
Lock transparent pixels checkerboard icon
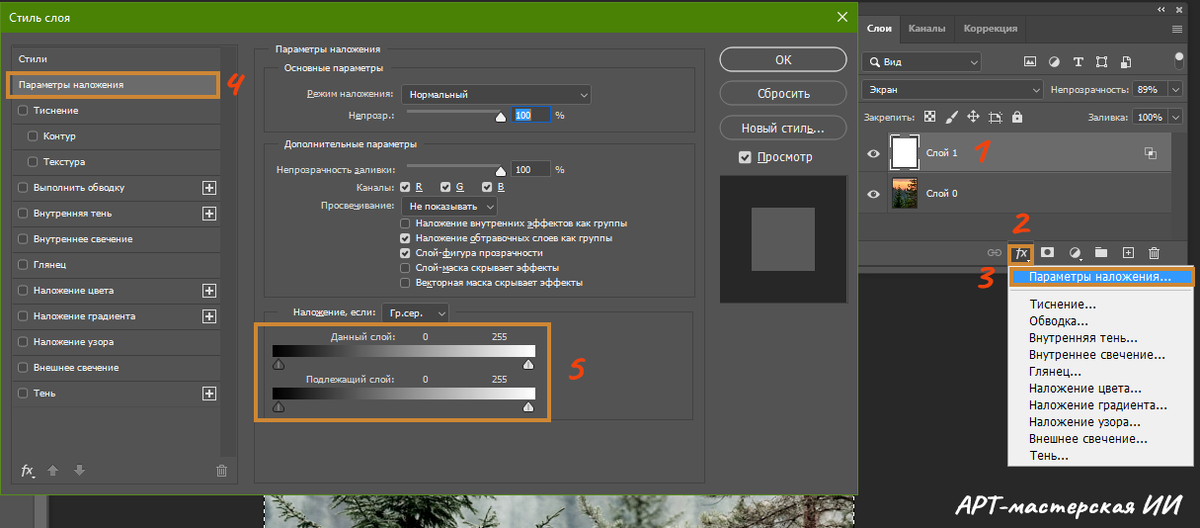[x=930, y=117]
